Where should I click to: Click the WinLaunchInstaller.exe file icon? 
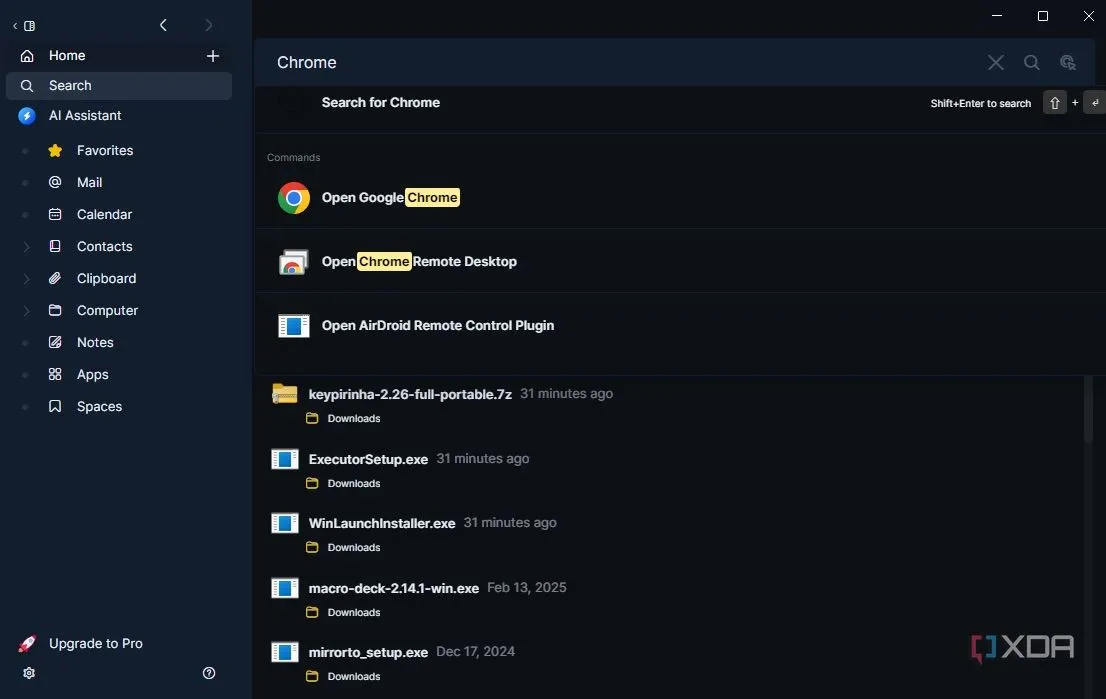tap(284, 523)
